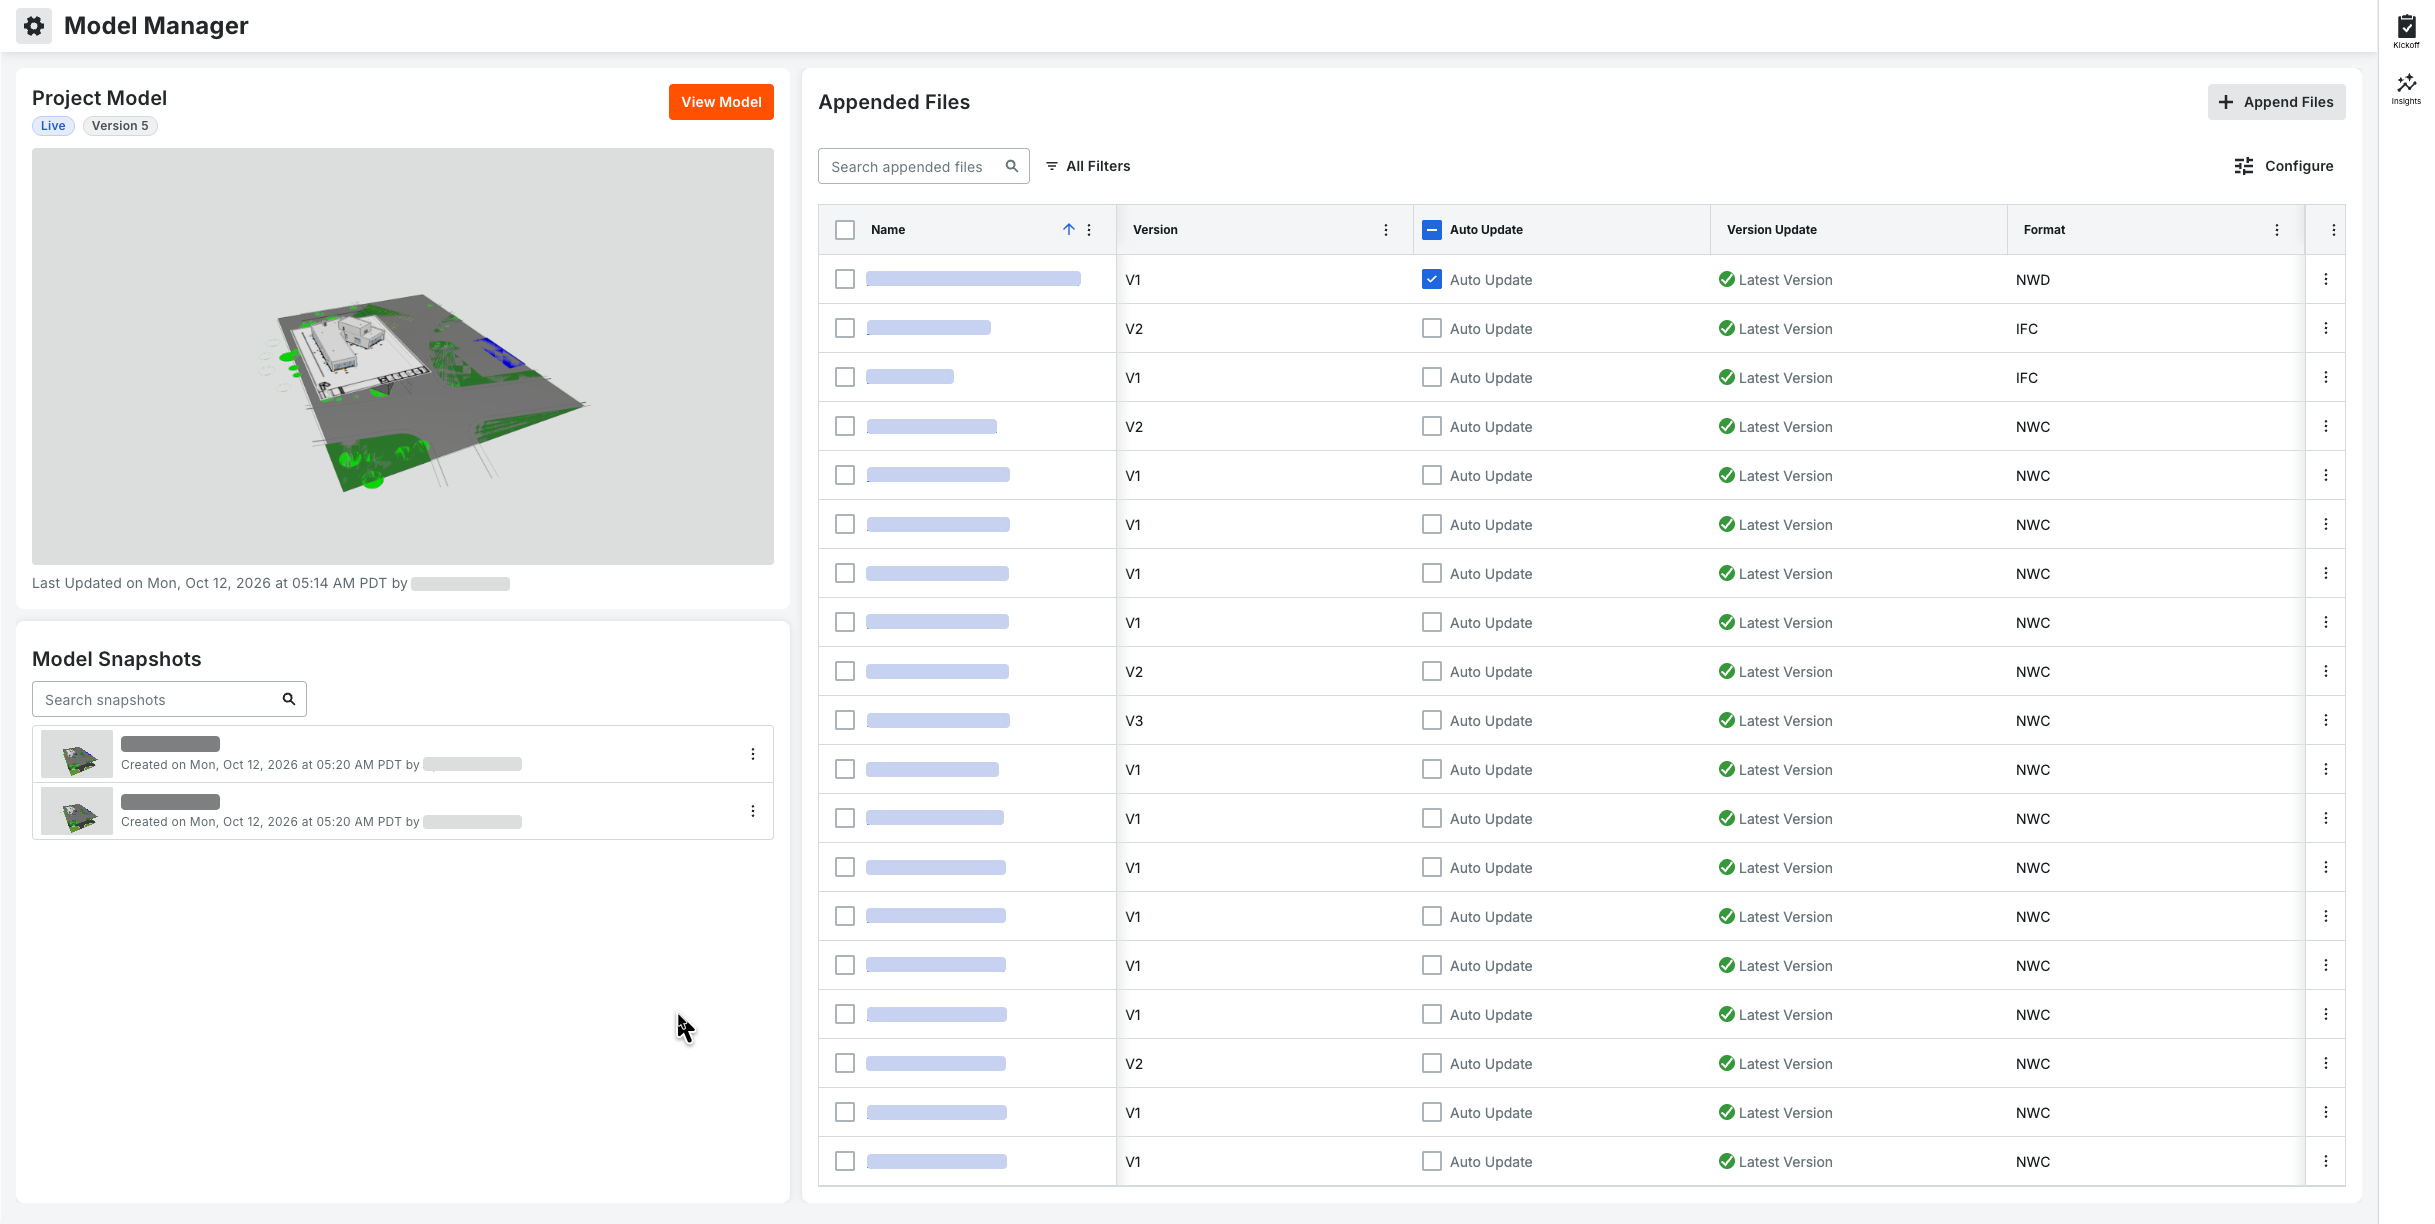Open the Version column menu

pos(1386,230)
